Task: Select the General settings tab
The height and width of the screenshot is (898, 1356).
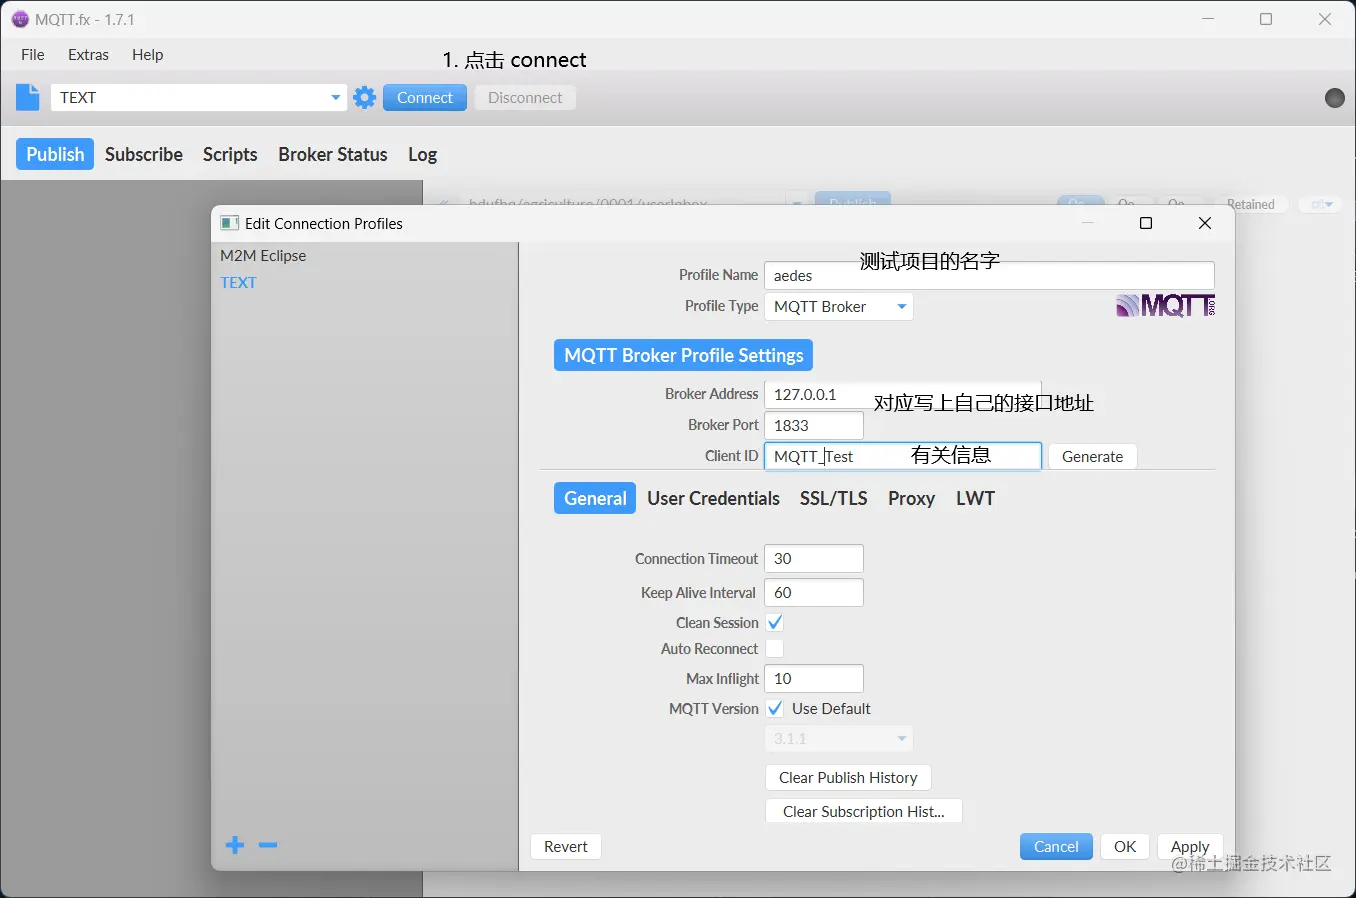Action: (x=595, y=498)
